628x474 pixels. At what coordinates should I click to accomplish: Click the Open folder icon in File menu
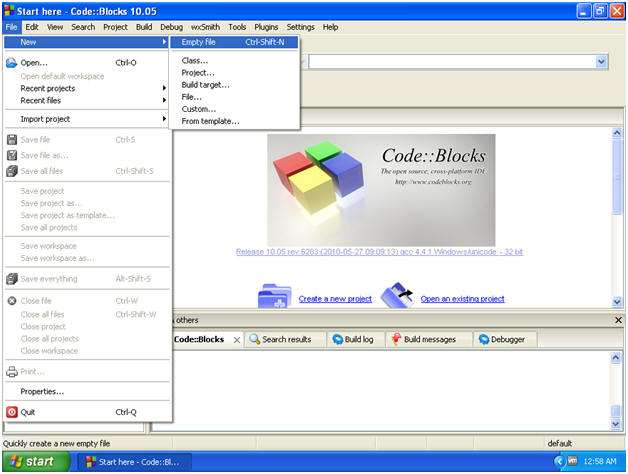(x=12, y=63)
